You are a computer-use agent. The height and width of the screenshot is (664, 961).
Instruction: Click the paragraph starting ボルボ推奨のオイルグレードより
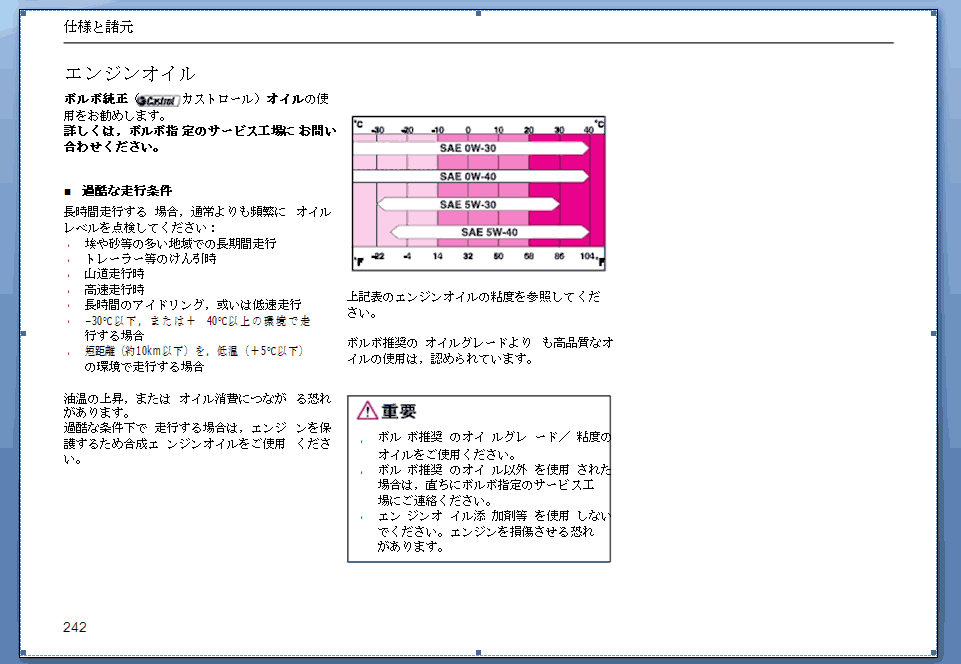[480, 351]
